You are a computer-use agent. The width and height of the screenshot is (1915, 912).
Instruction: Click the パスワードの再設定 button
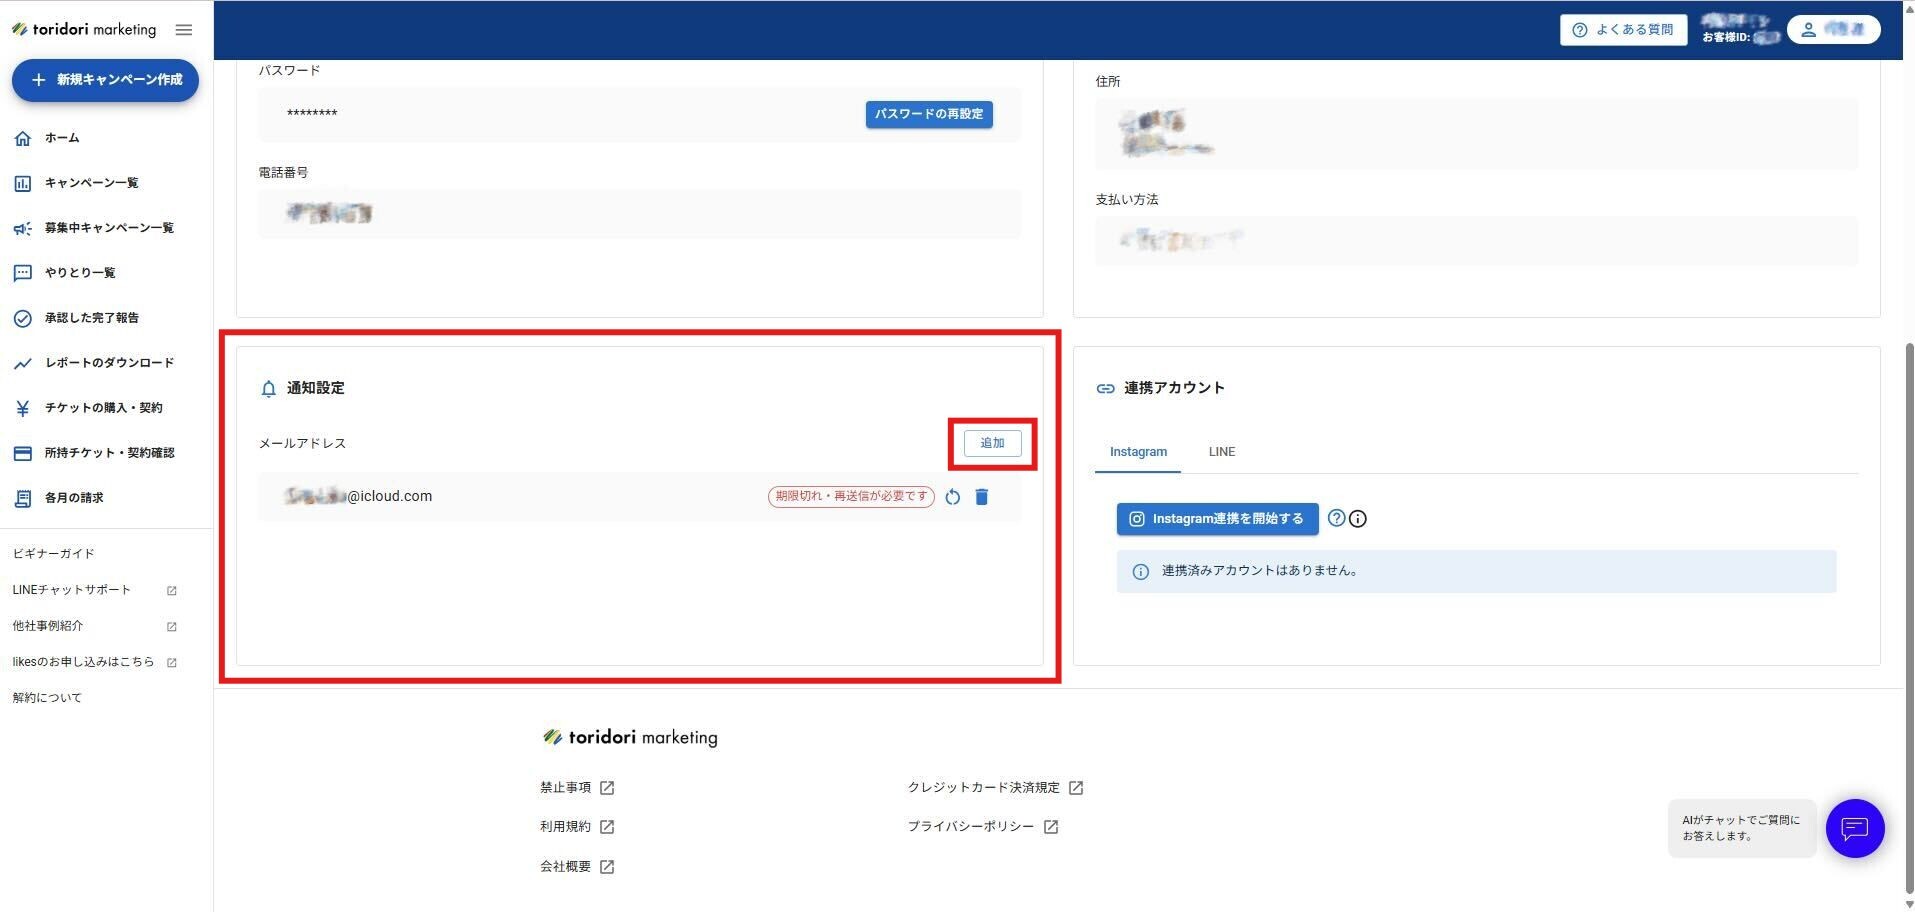pyautogui.click(x=928, y=114)
